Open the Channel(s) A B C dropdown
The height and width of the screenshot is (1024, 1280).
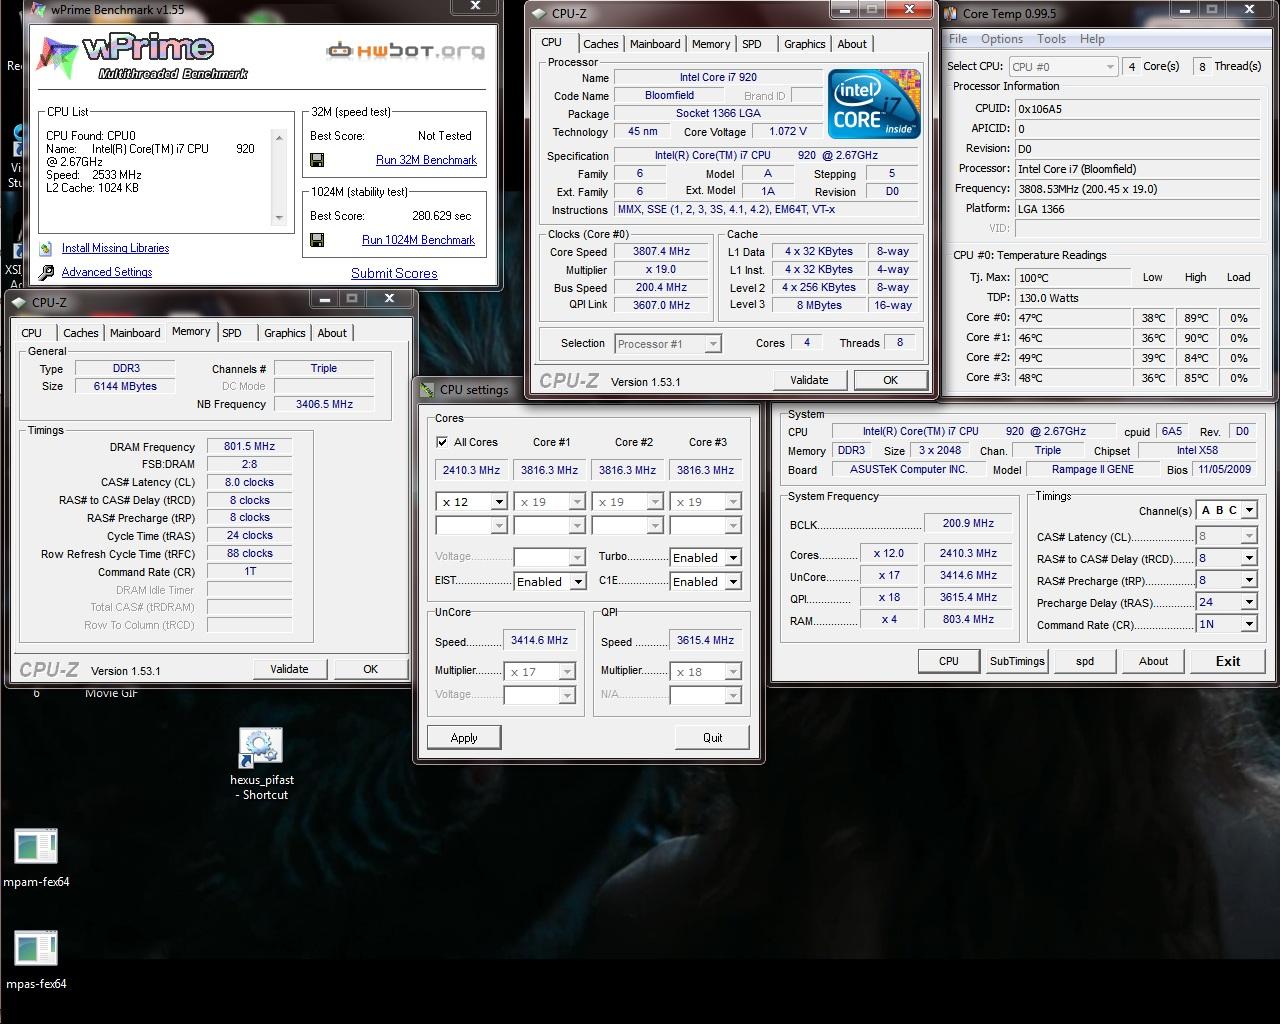click(1248, 511)
